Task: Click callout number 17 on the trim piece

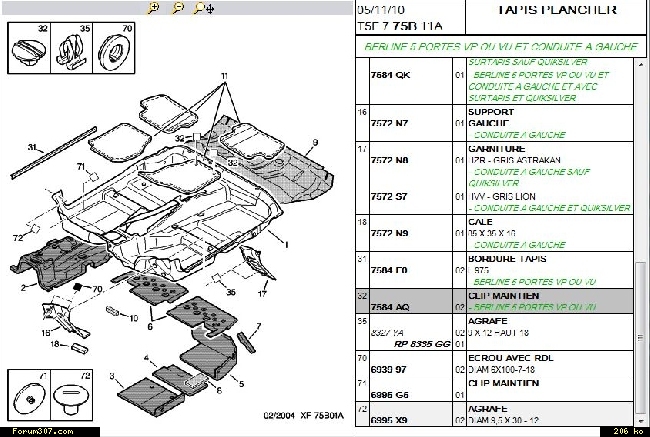Action: pyautogui.click(x=262, y=294)
